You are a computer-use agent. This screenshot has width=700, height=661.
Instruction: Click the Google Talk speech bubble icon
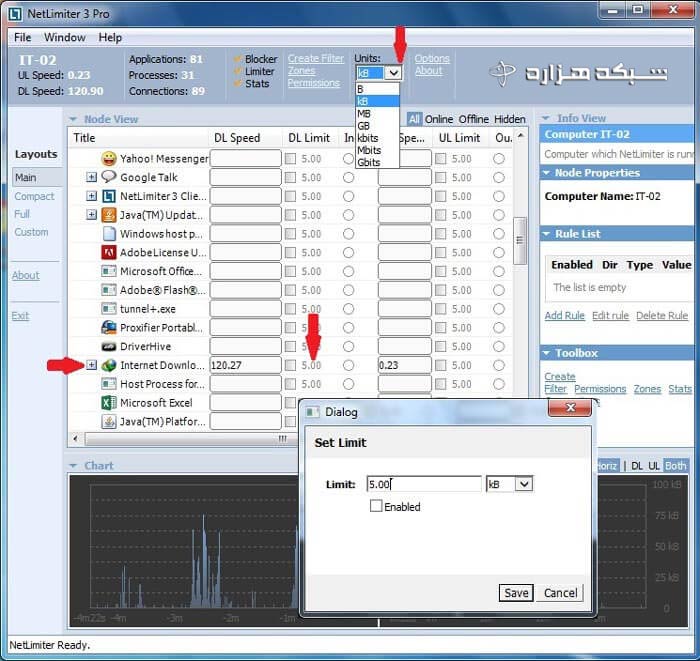pyautogui.click(x=108, y=177)
